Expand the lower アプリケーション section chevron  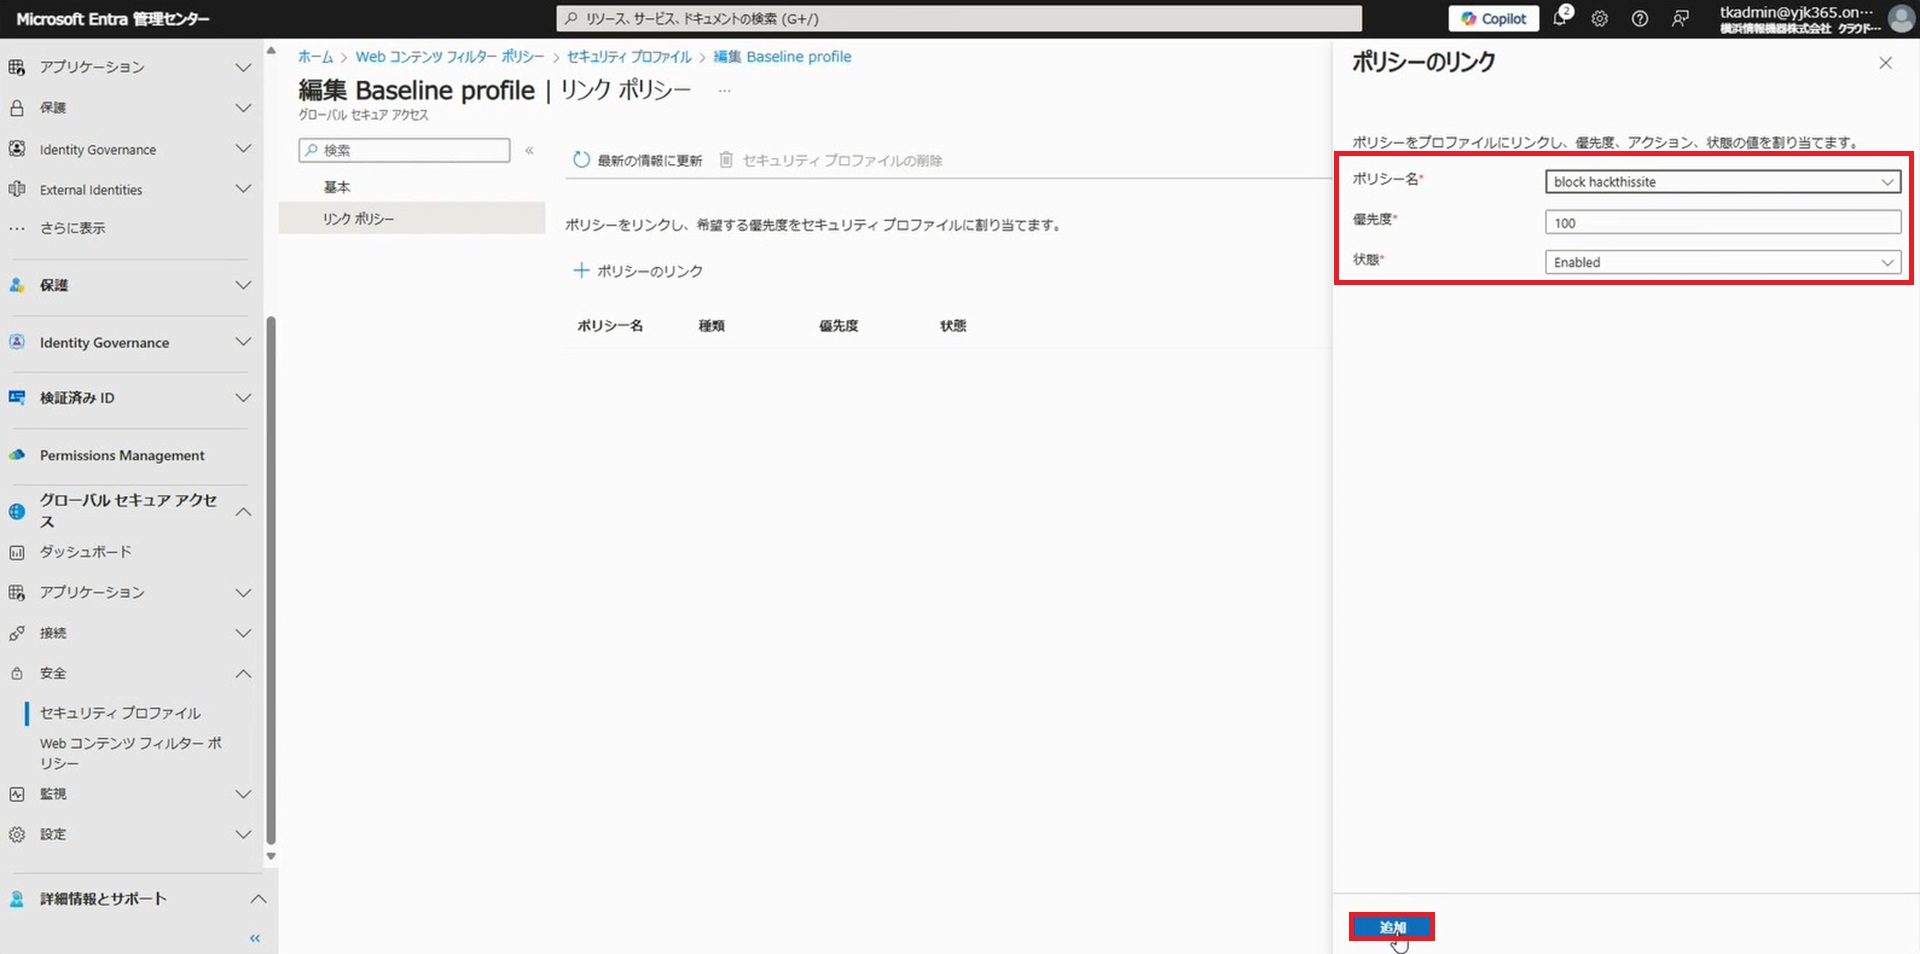point(243,593)
